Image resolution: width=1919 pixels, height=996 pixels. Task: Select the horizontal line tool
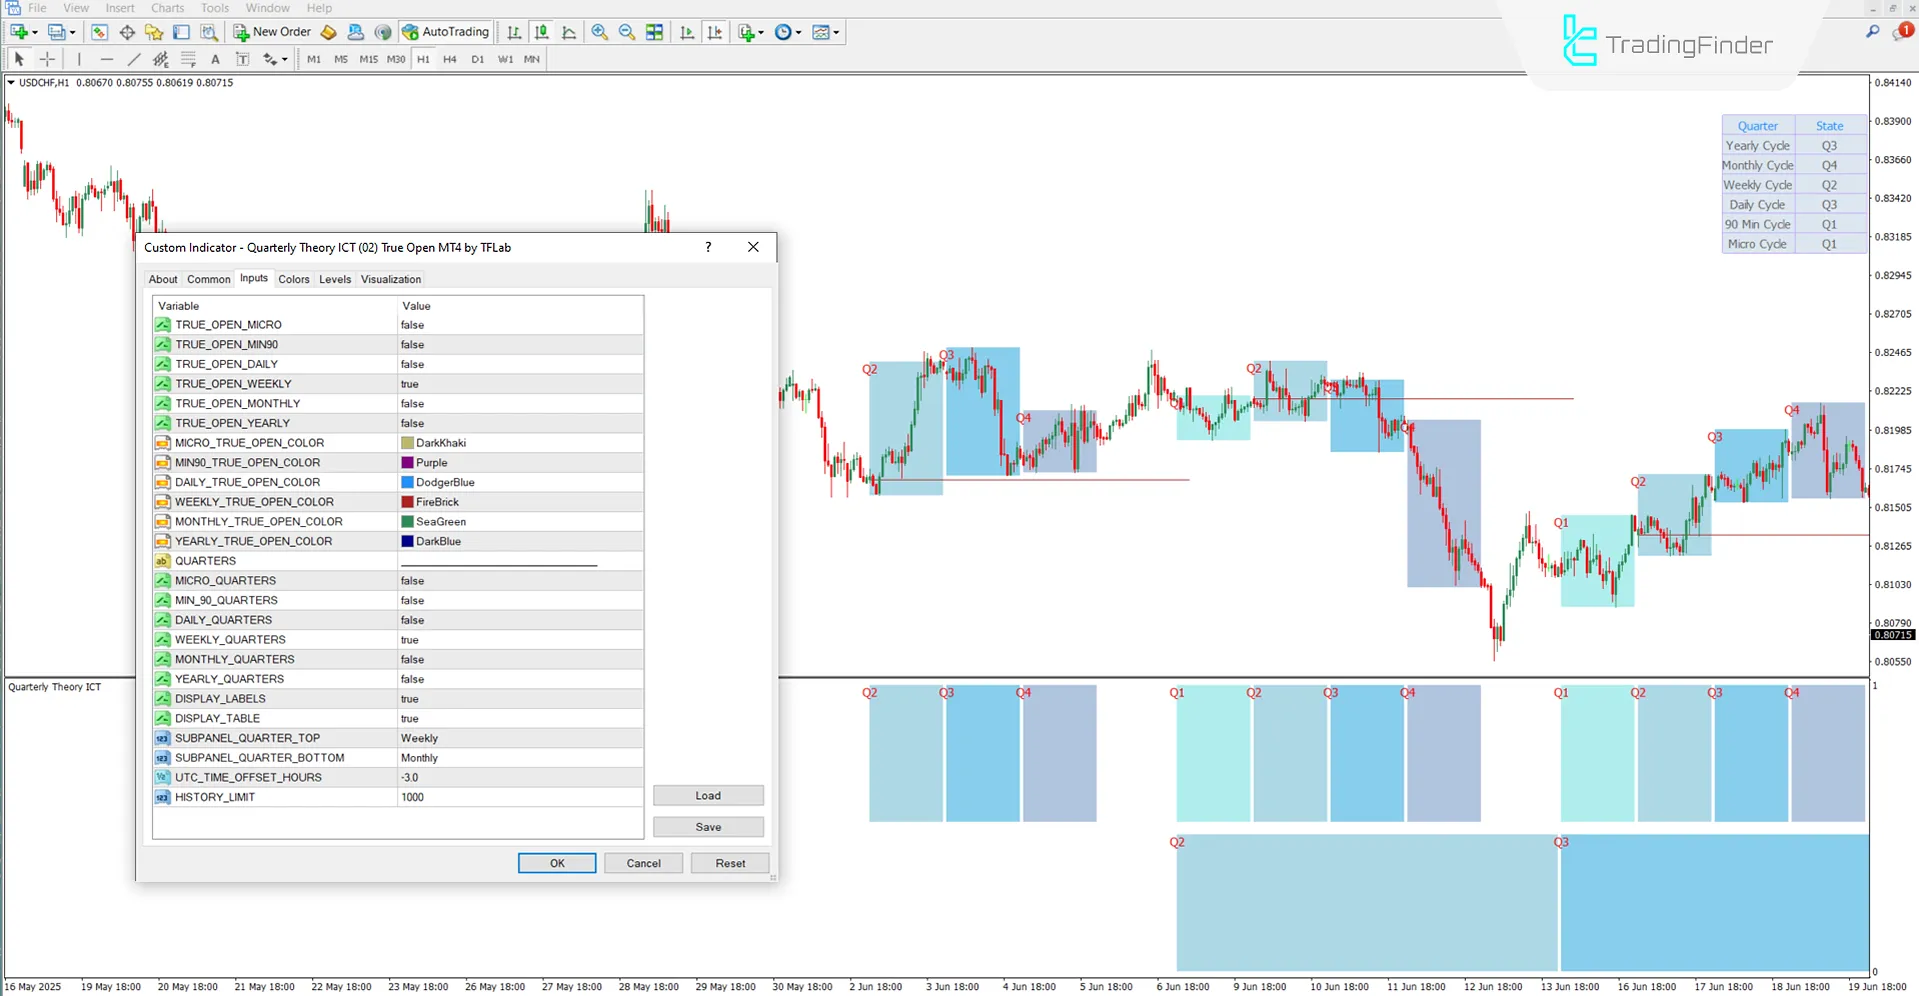pos(107,59)
